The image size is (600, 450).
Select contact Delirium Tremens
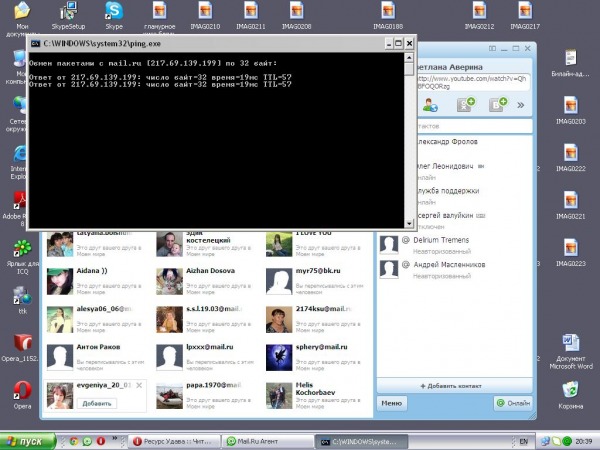[454, 245]
